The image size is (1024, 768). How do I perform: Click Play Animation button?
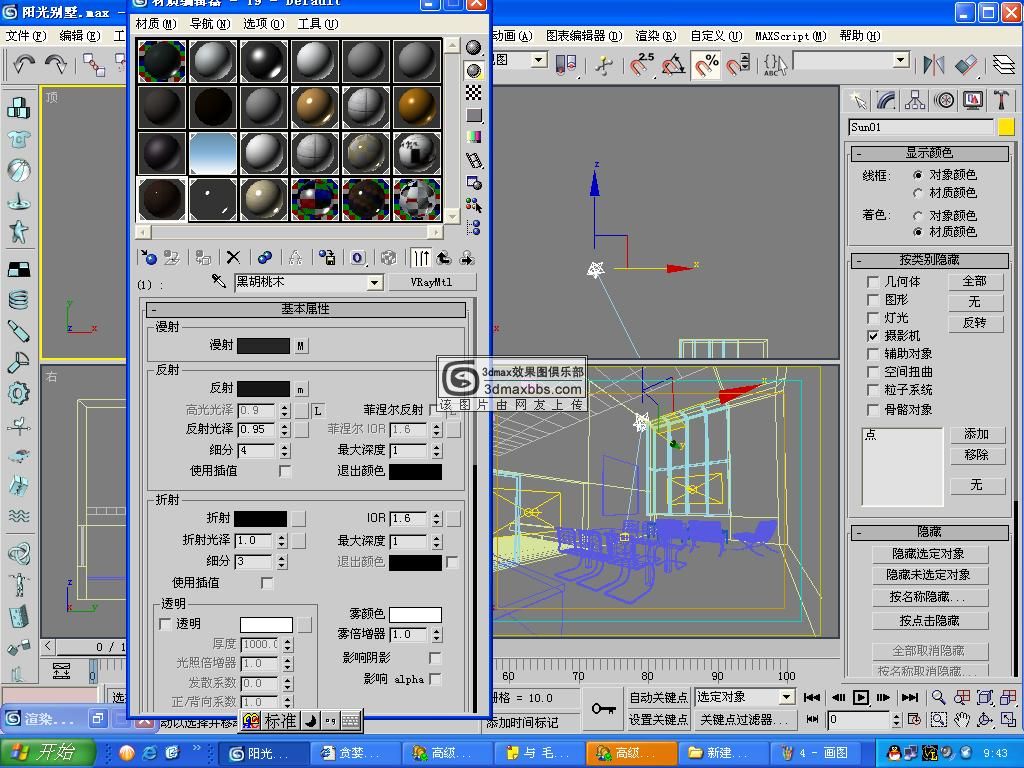[861, 697]
